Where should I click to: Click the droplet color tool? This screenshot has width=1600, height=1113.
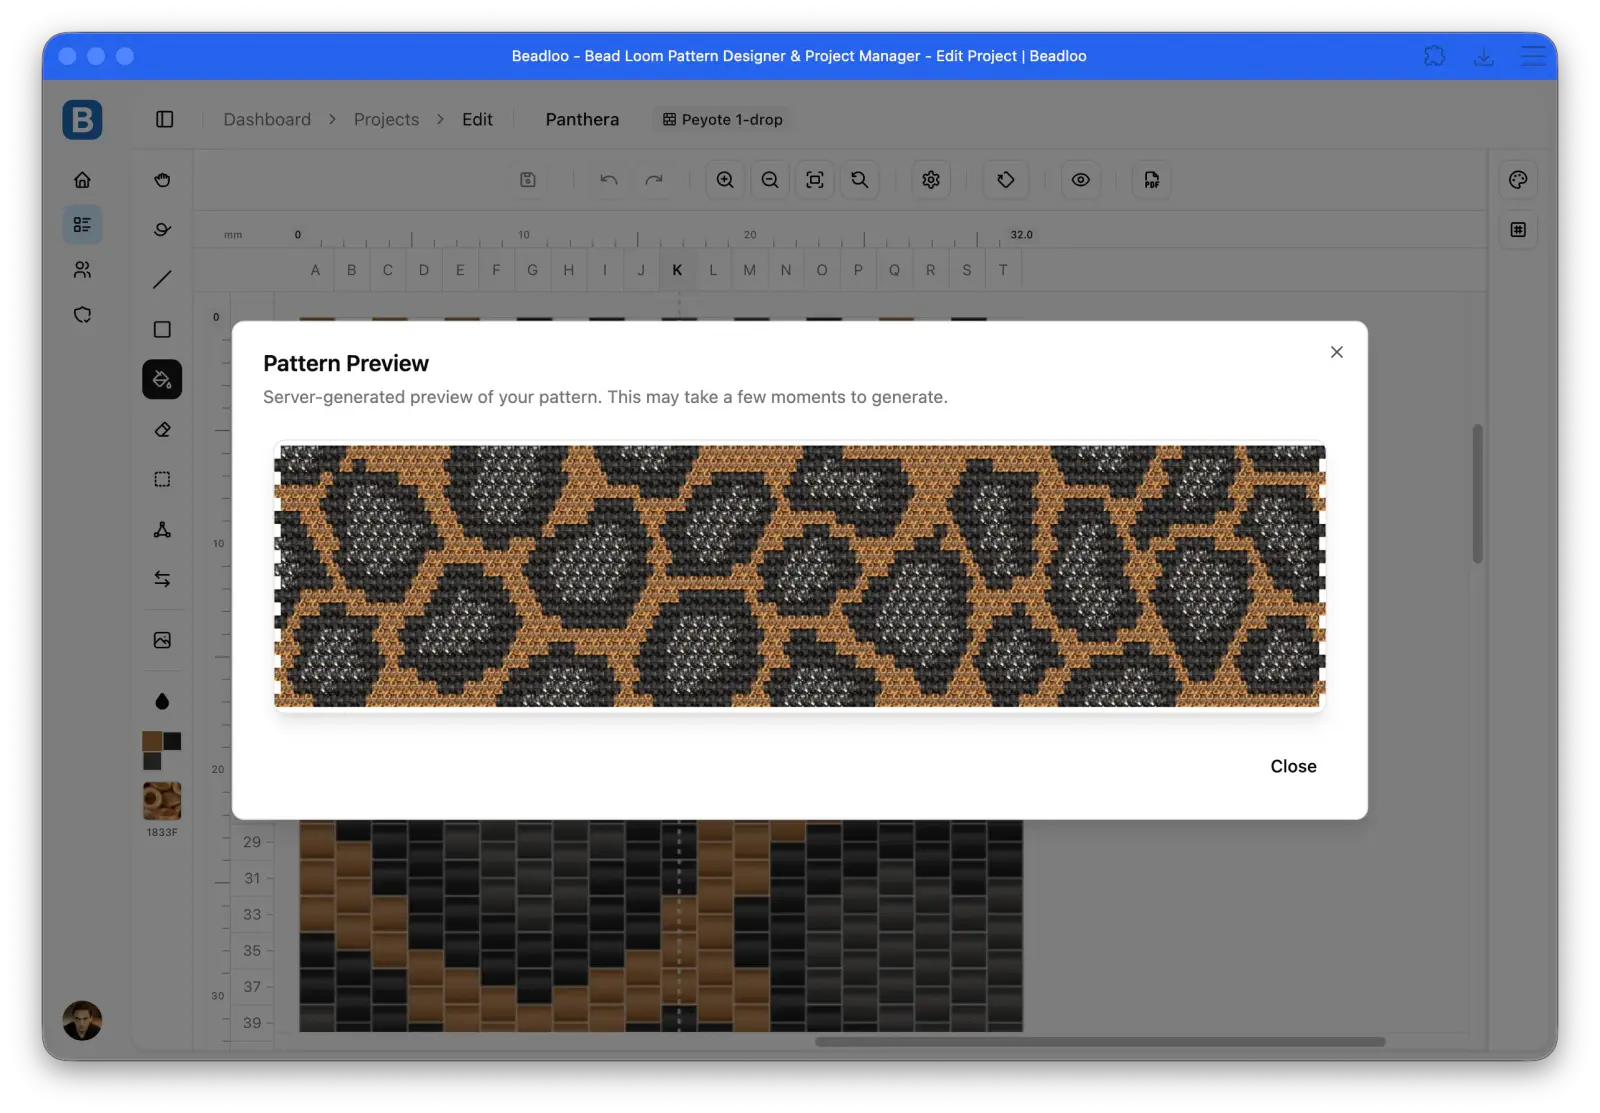(162, 701)
